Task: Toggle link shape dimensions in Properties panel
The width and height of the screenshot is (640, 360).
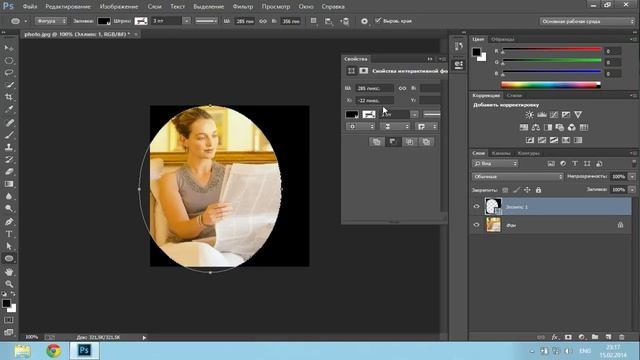Action: tap(402, 88)
